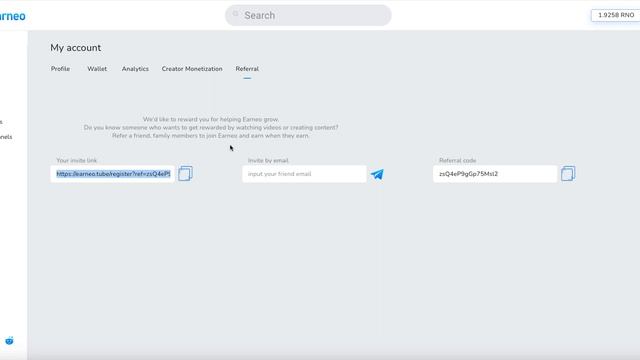The image size is (640, 360).
Task: Click the invite link text field
Action: point(113,174)
